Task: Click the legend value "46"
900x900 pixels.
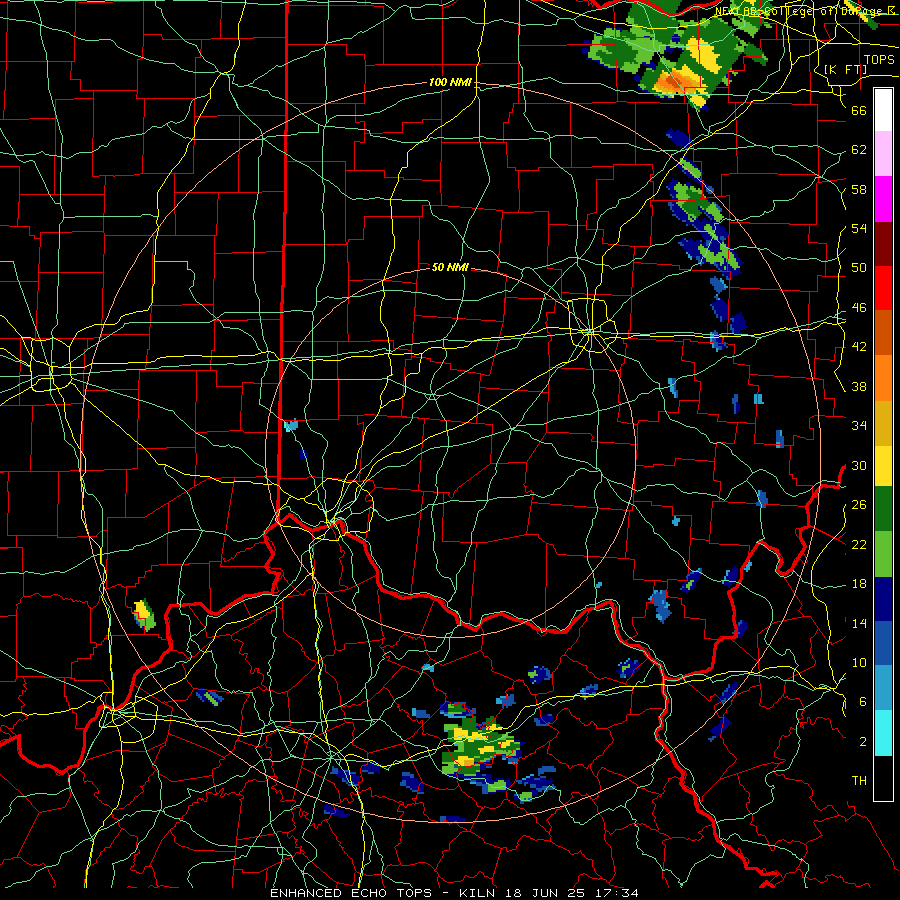Action: 859,307
